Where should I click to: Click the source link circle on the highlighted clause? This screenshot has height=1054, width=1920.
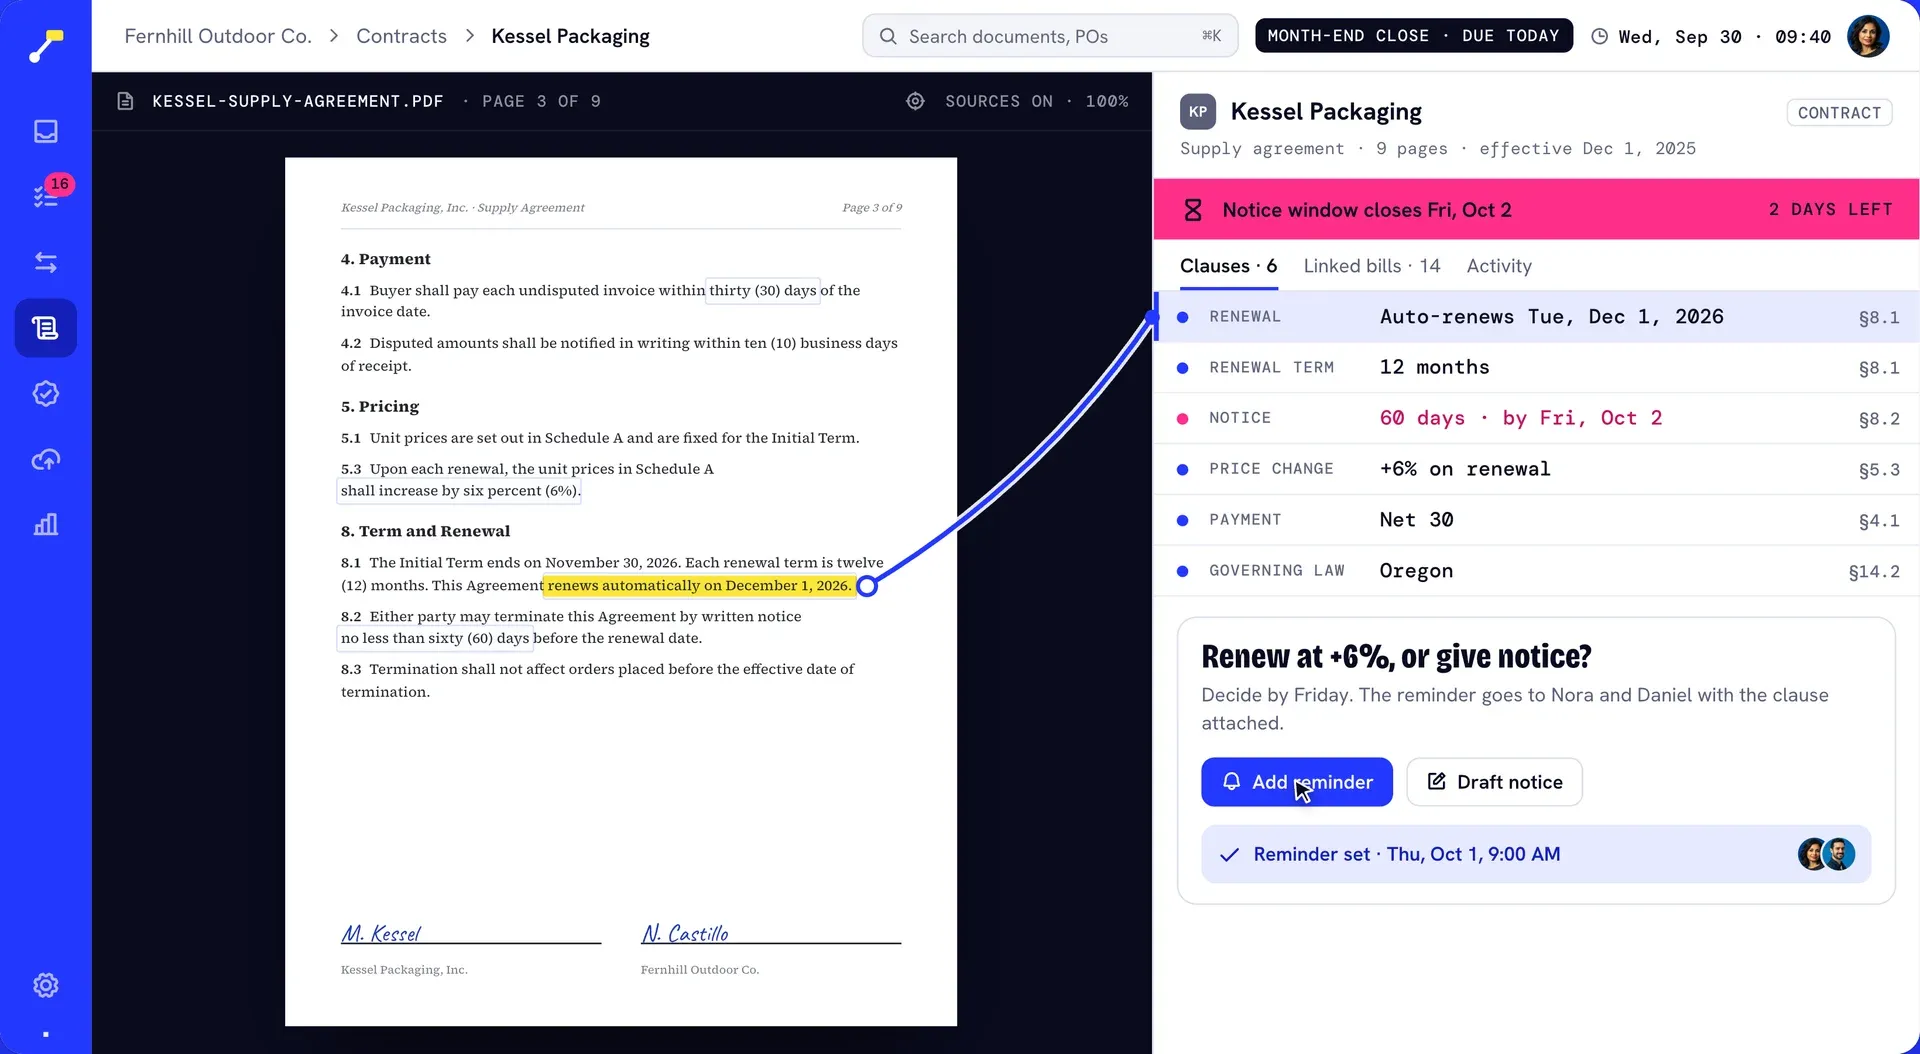click(x=867, y=587)
